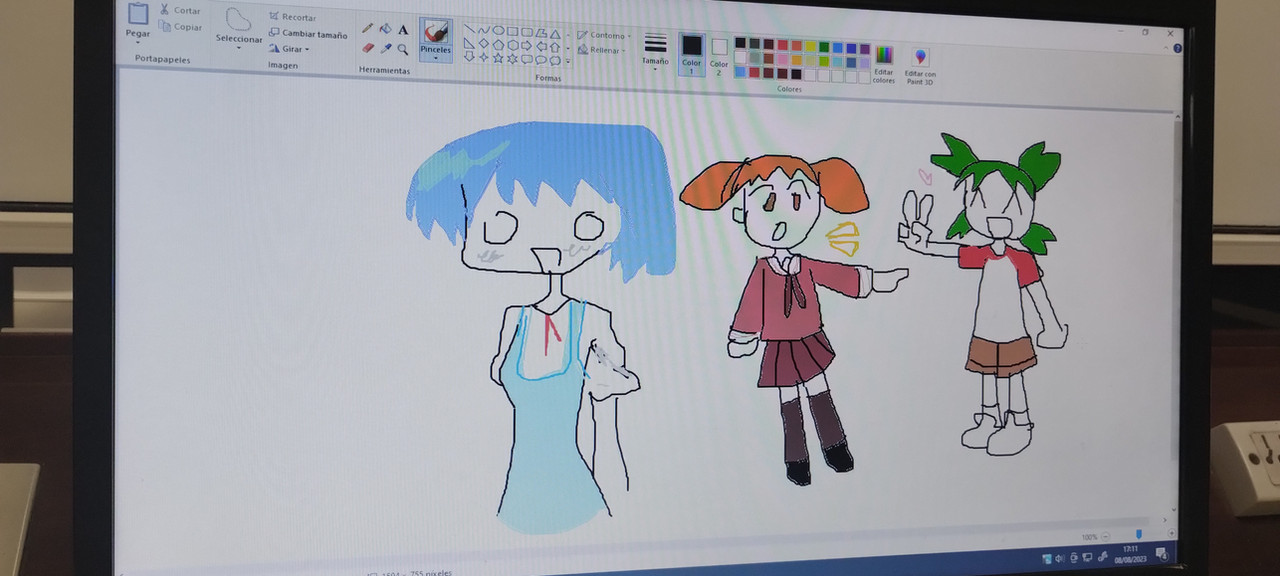Screen dimensions: 1280x576
Task: Pick the pink color swatch
Action: click(x=782, y=59)
